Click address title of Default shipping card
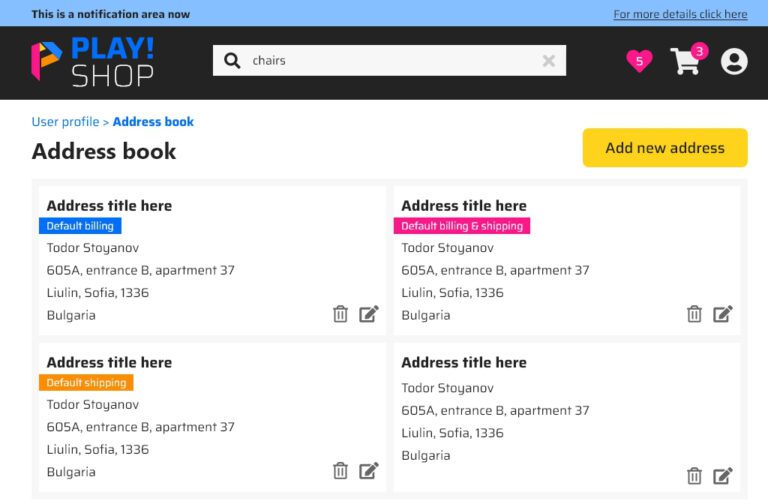 point(109,362)
